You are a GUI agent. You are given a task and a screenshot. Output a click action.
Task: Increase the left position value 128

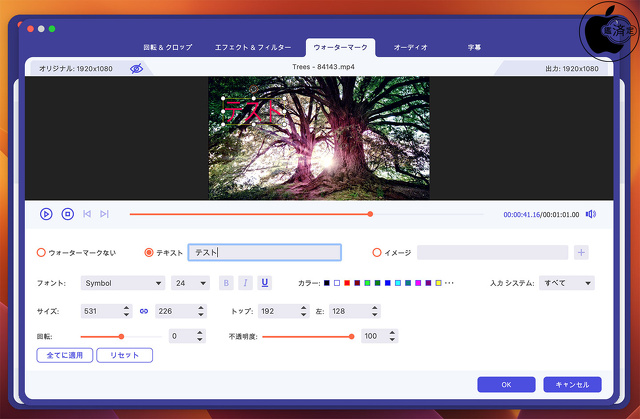(375, 308)
